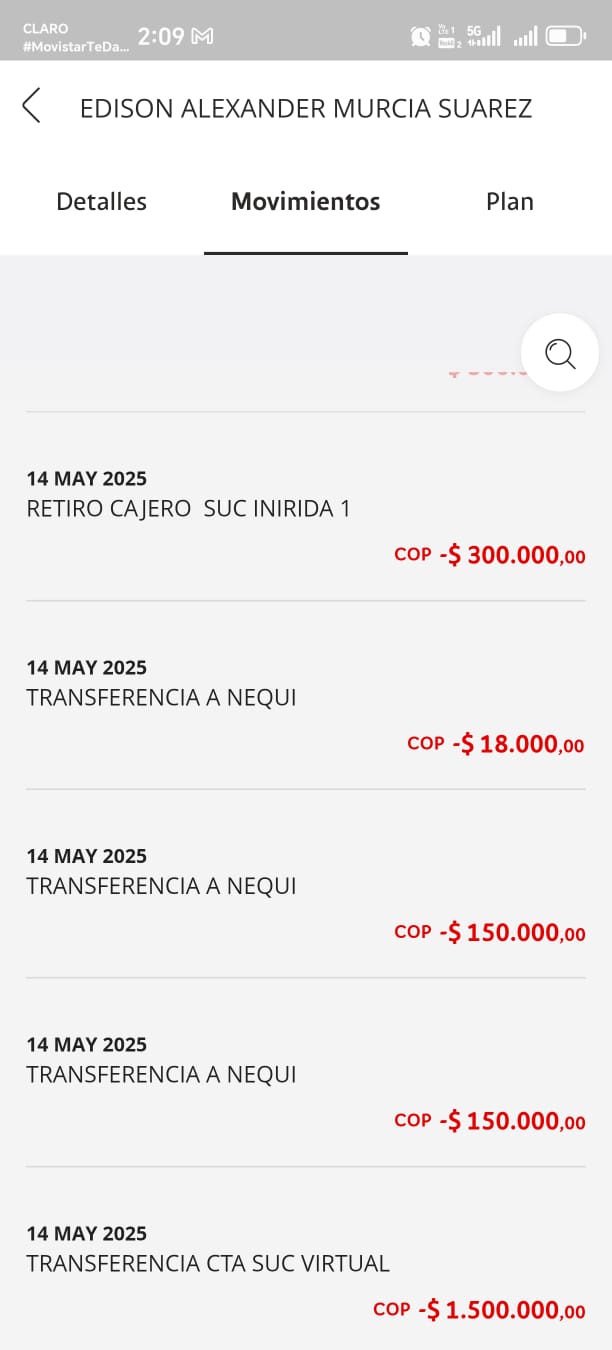This screenshot has height=1350, width=612.
Task: Open the TRANSFERENCIA CTA SUC VIRTUAL movement
Action: pyautogui.click(x=208, y=1263)
